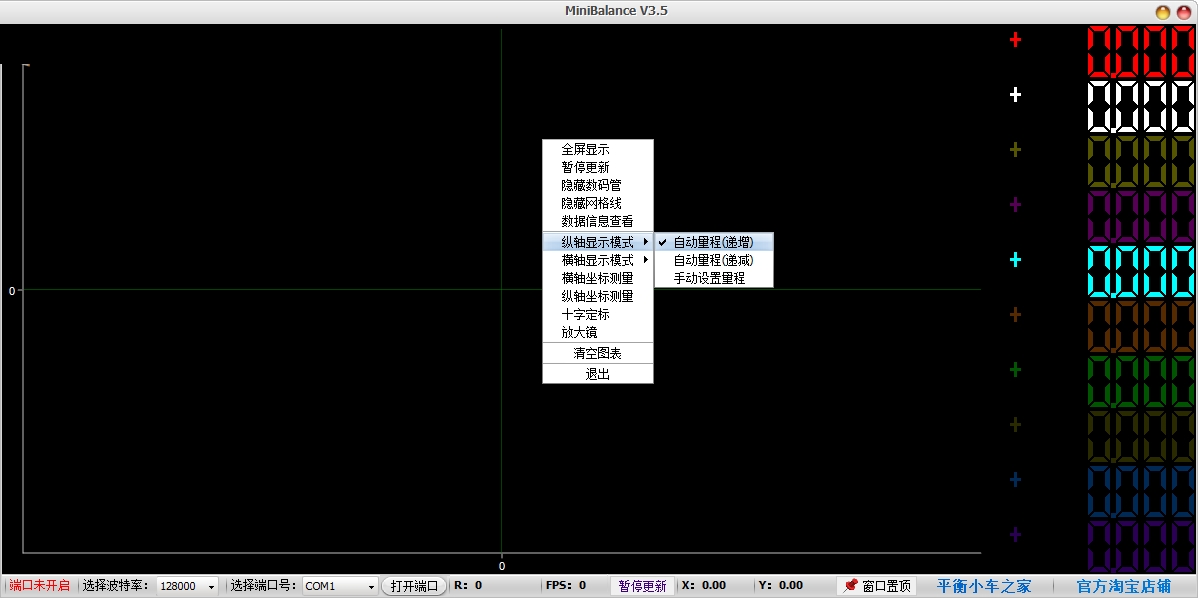Viewport: 1198px width, 598px height.
Task: Click the 打开端口 button
Action: pos(414,586)
